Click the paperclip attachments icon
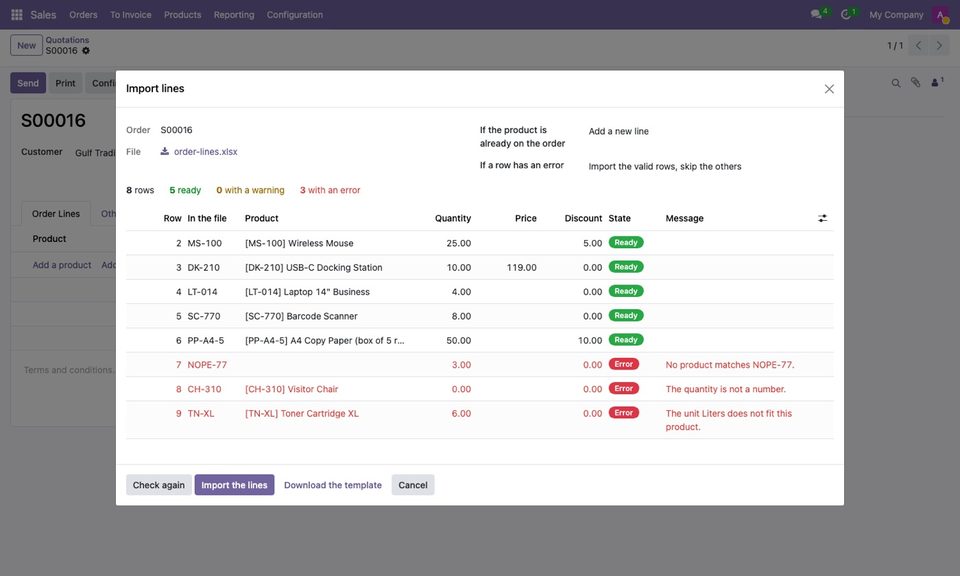960x576 pixels. pos(915,82)
